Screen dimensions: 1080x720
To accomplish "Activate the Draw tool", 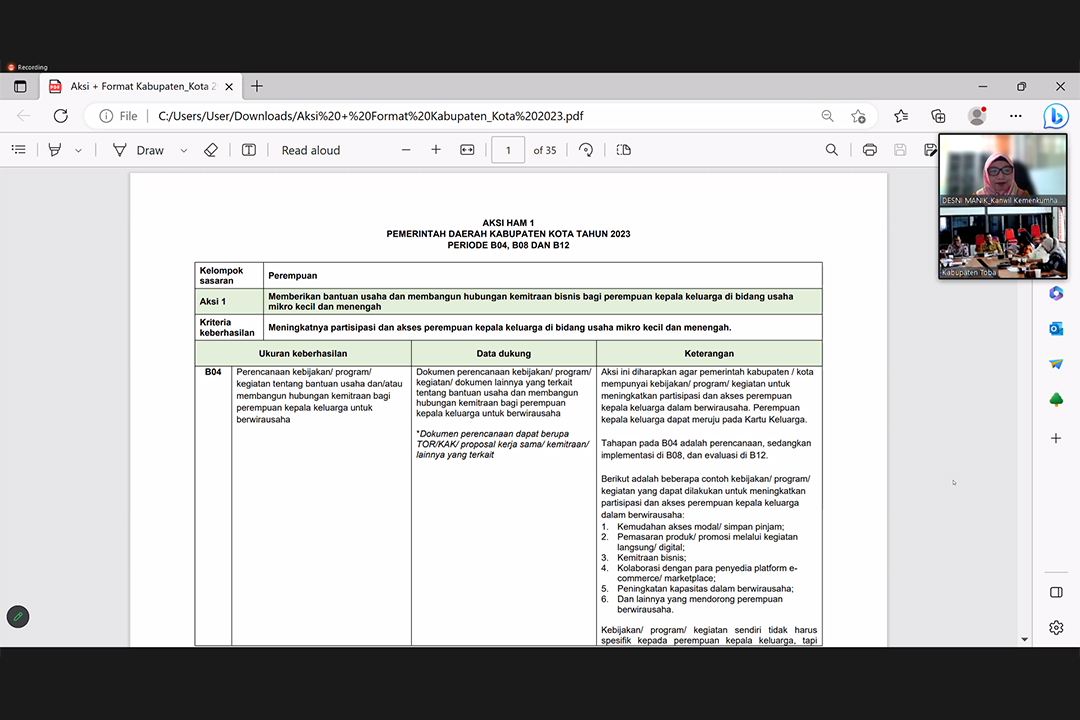I will point(138,150).
